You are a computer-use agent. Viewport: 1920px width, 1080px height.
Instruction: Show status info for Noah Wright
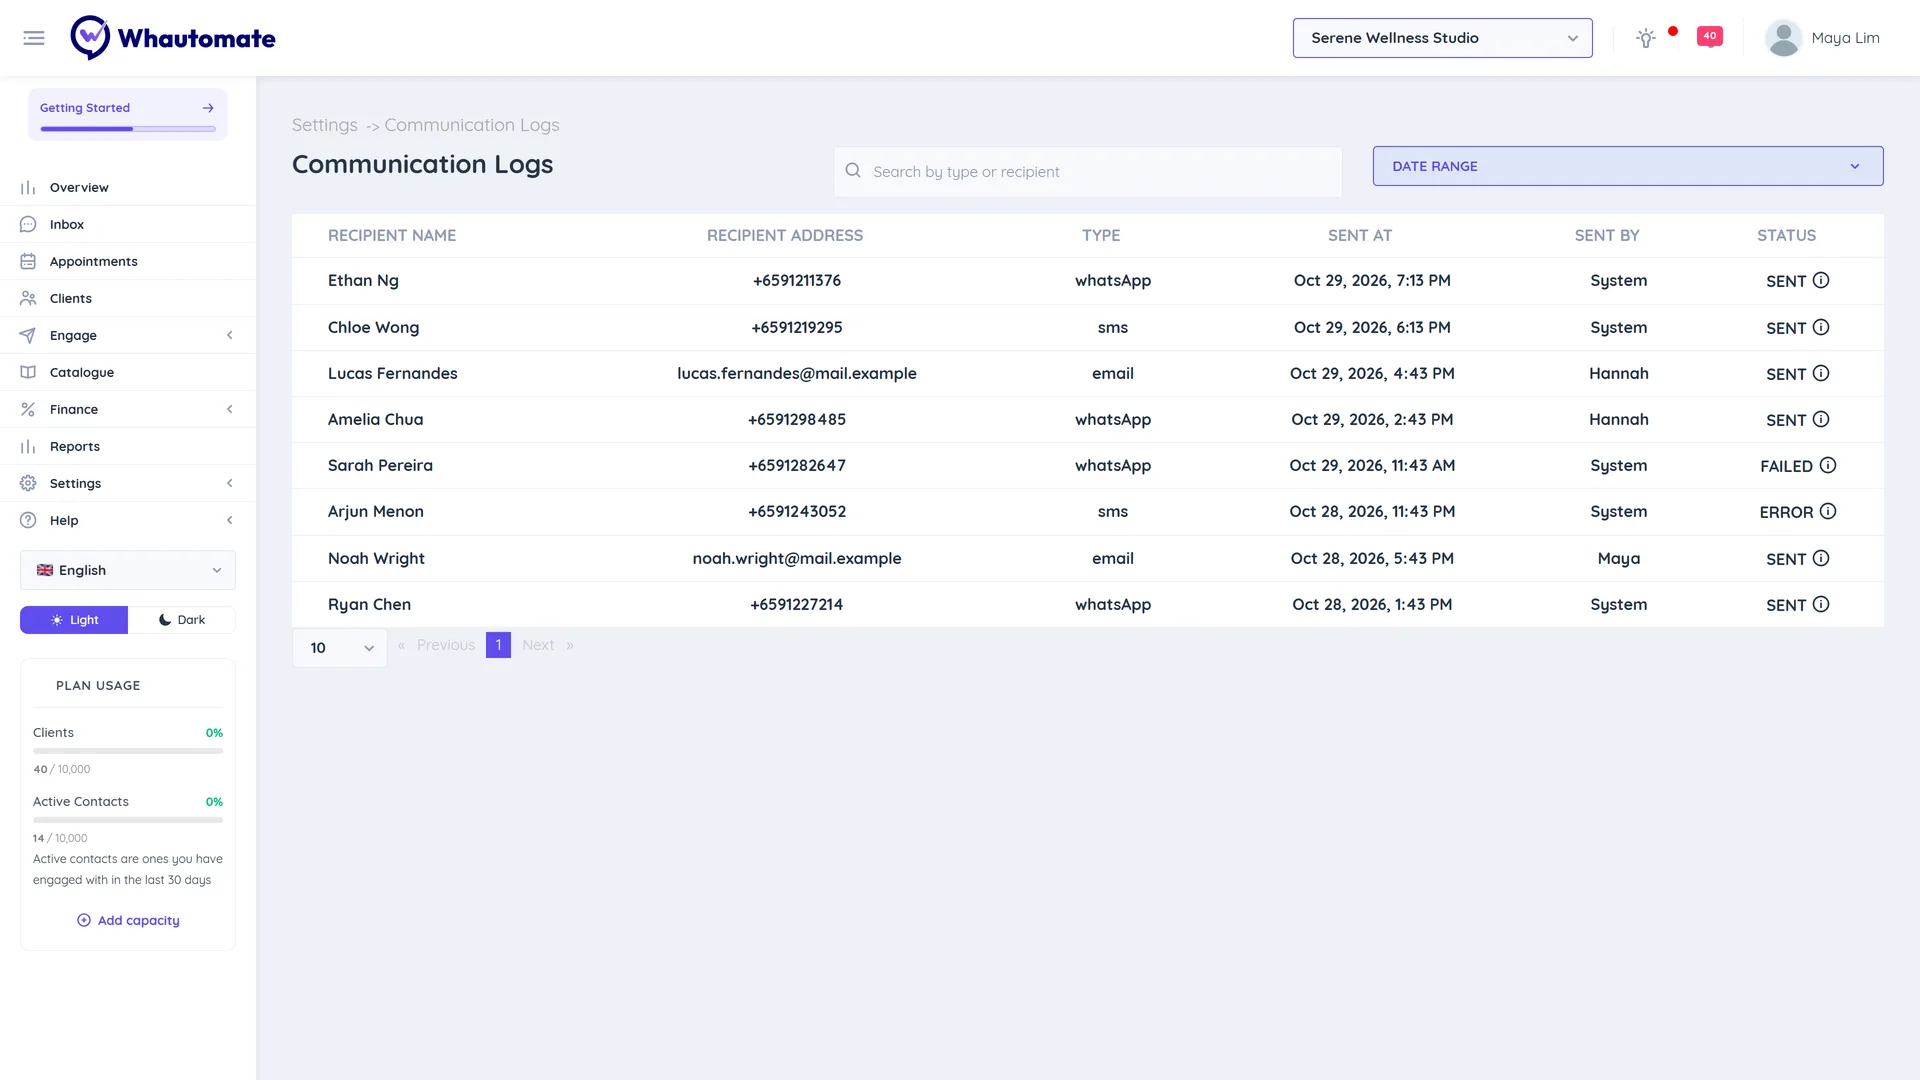click(1821, 558)
